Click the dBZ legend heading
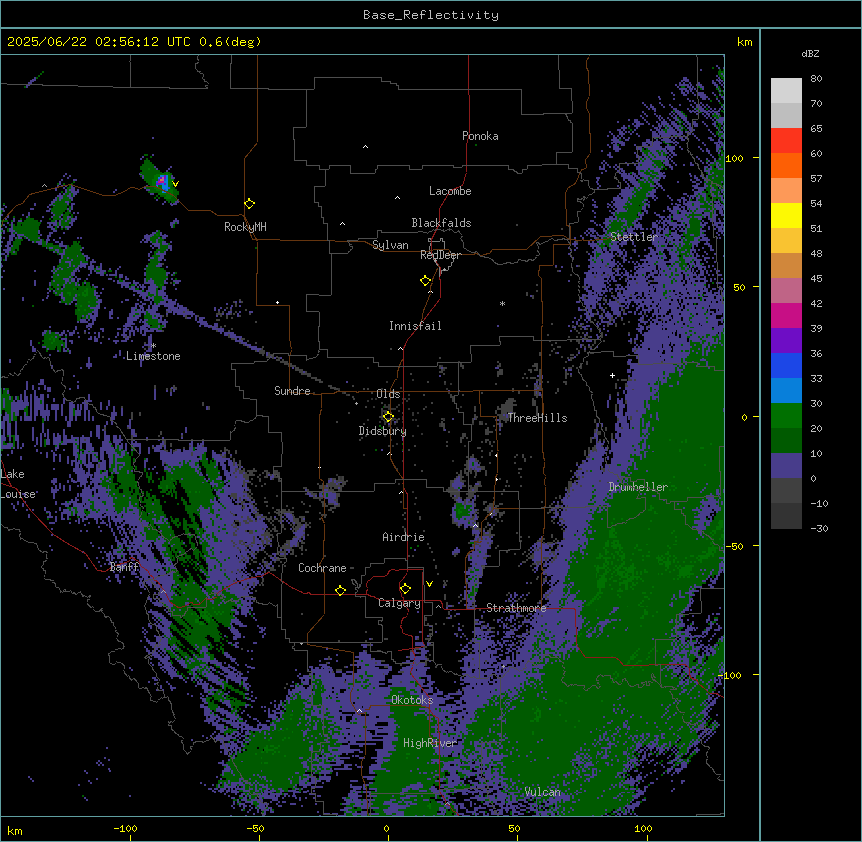 click(810, 53)
